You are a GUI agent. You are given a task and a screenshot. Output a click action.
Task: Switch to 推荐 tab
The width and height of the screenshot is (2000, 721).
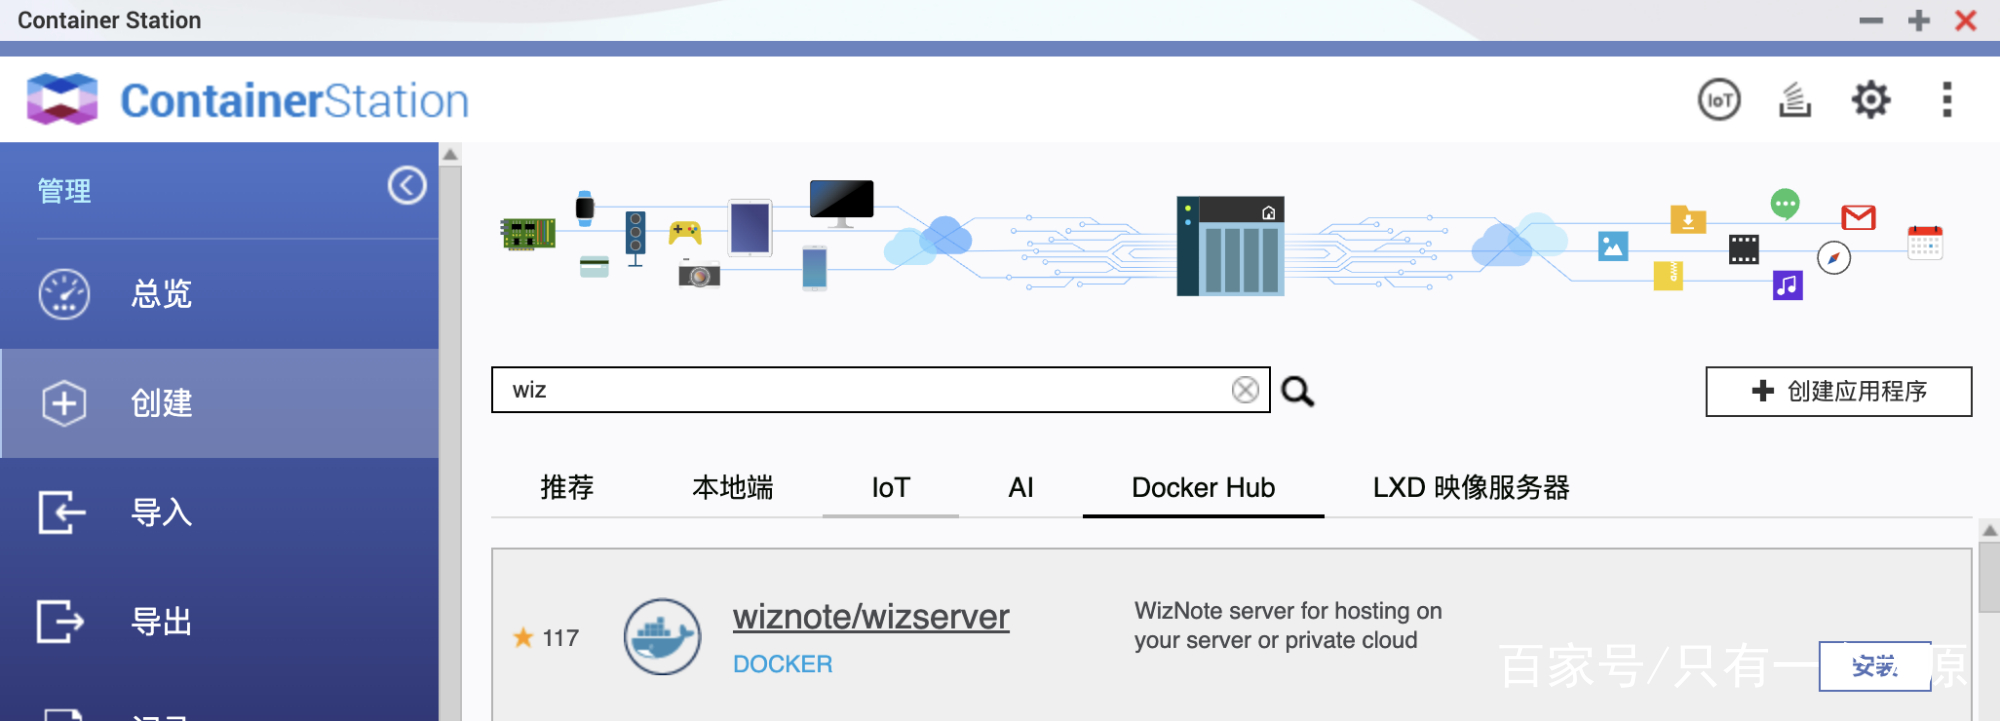(567, 488)
